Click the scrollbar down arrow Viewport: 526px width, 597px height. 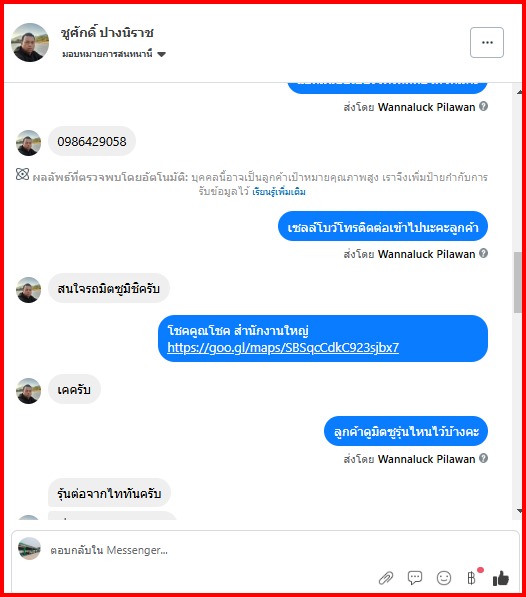coord(520,511)
